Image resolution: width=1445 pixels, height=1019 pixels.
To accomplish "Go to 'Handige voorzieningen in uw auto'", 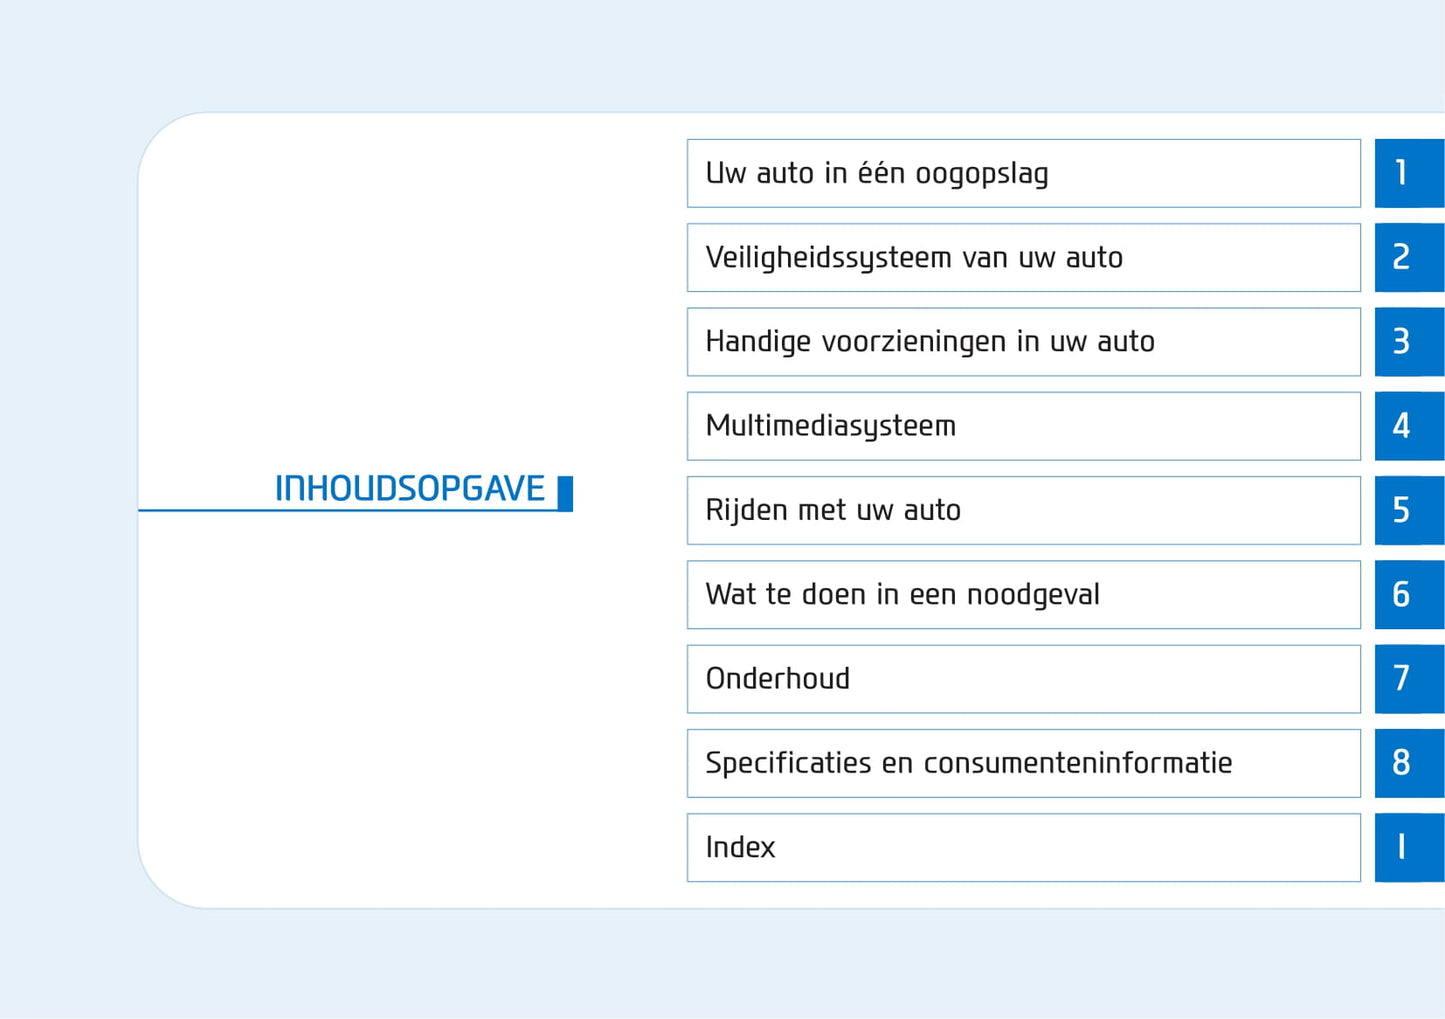I will [1023, 342].
